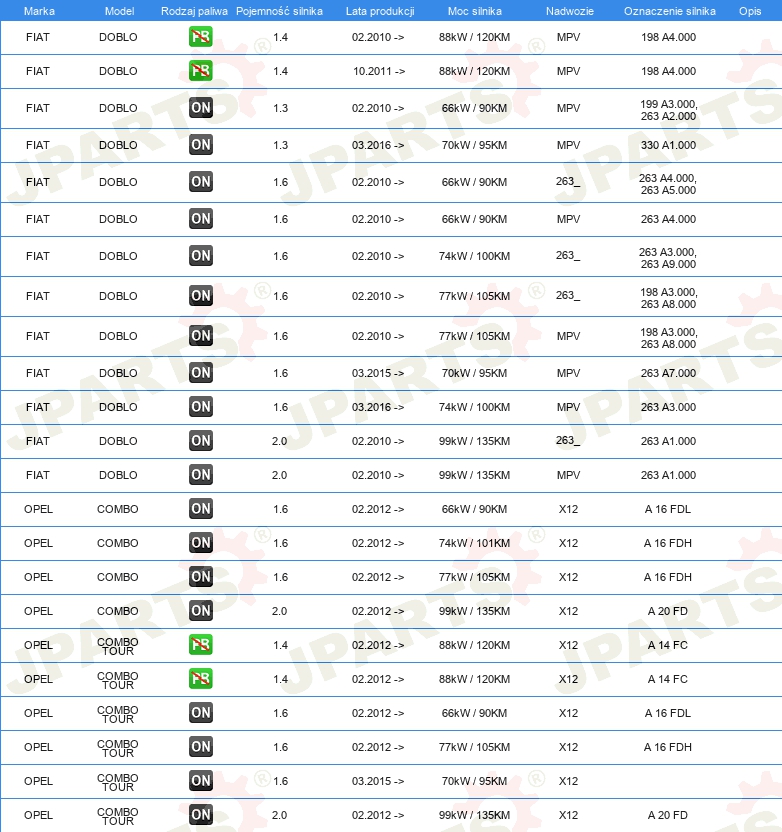782x832 pixels.
Task: Click the Rodzaj paliwa column header
Action: click(x=194, y=11)
